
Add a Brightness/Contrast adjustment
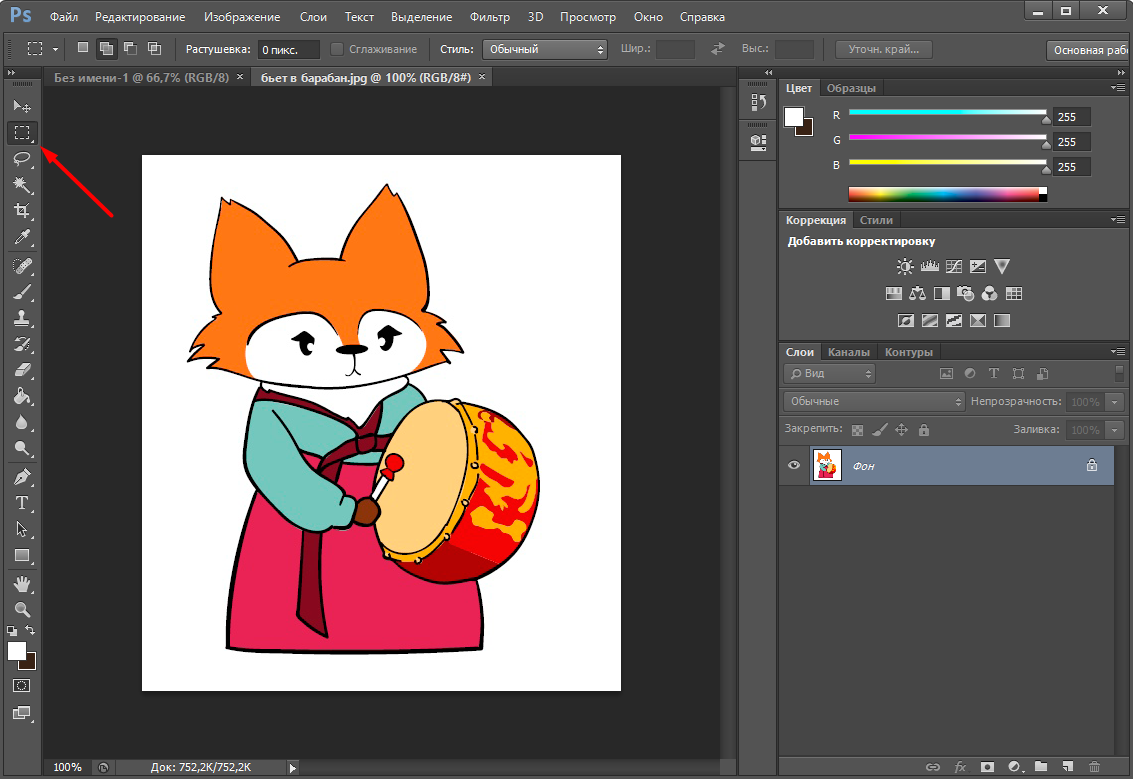(905, 267)
